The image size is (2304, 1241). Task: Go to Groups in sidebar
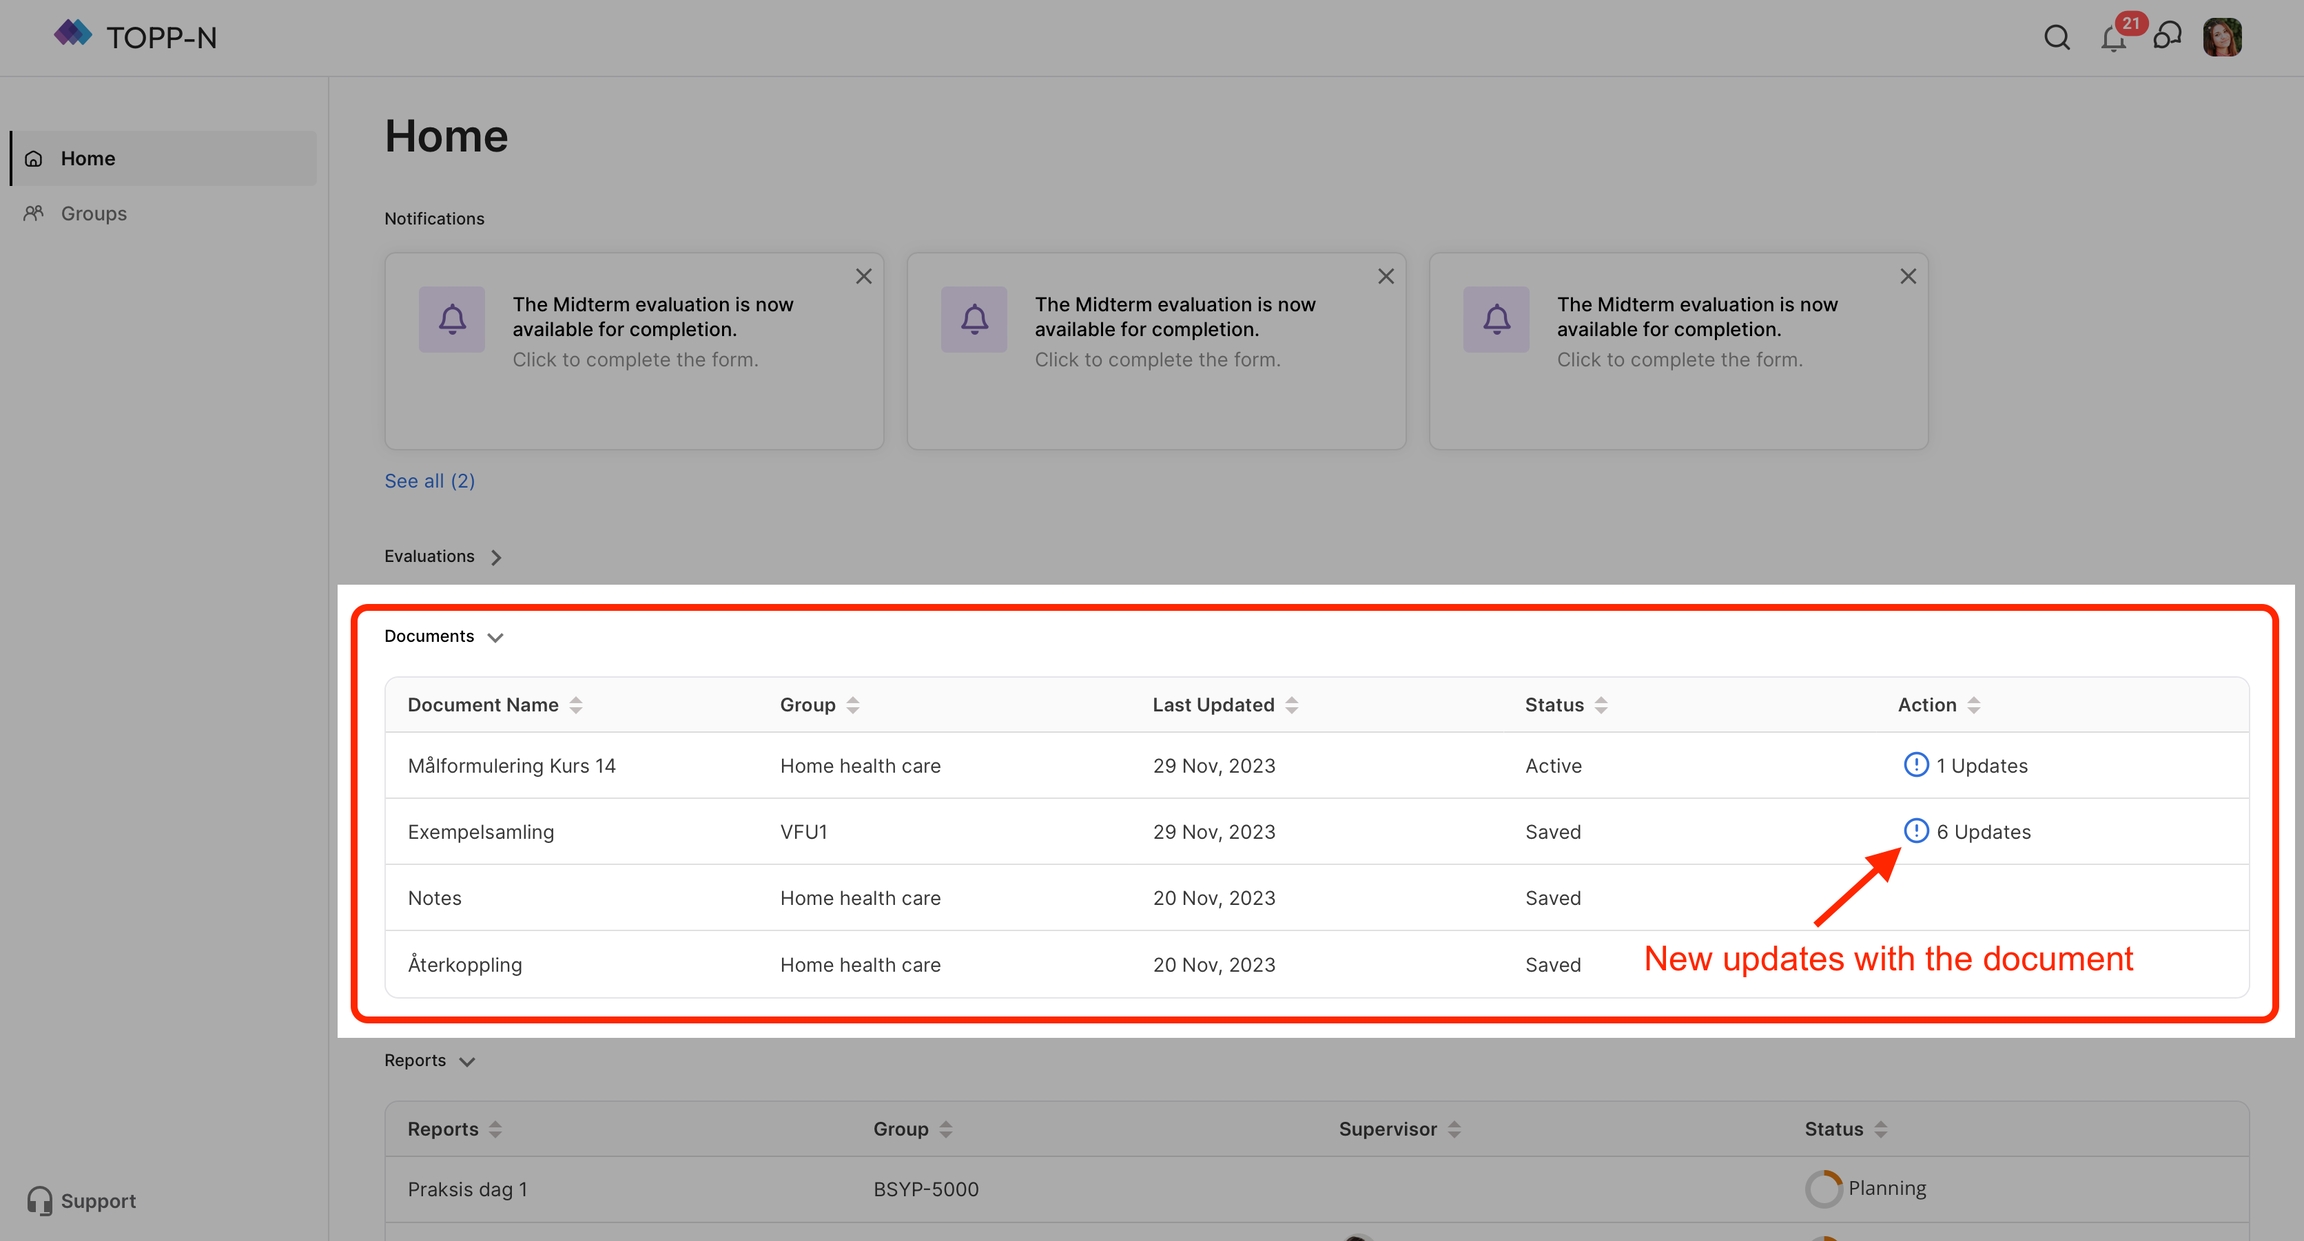point(93,213)
